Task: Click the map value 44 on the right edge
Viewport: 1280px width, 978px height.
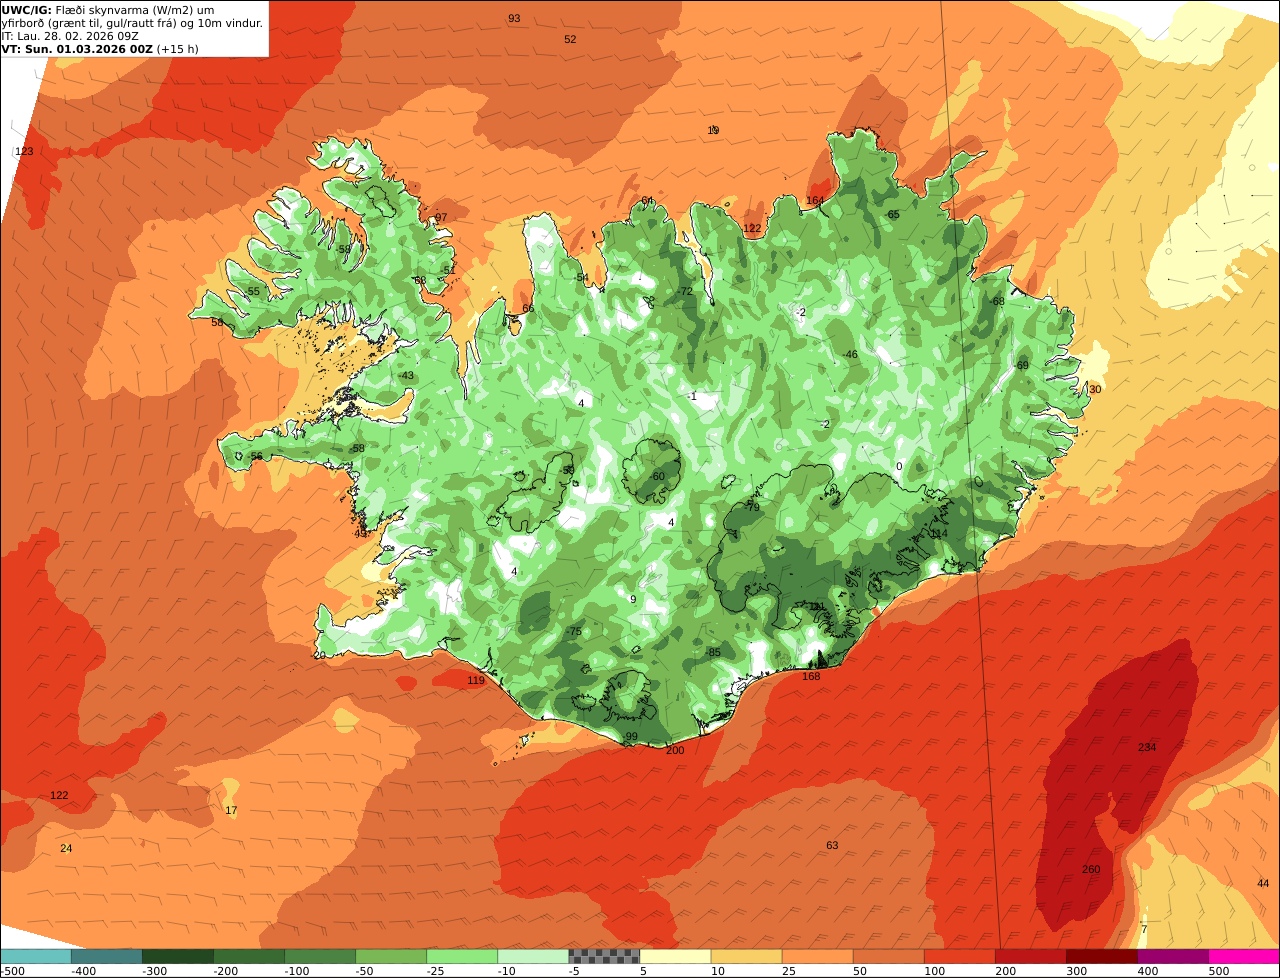Action: click(1263, 883)
